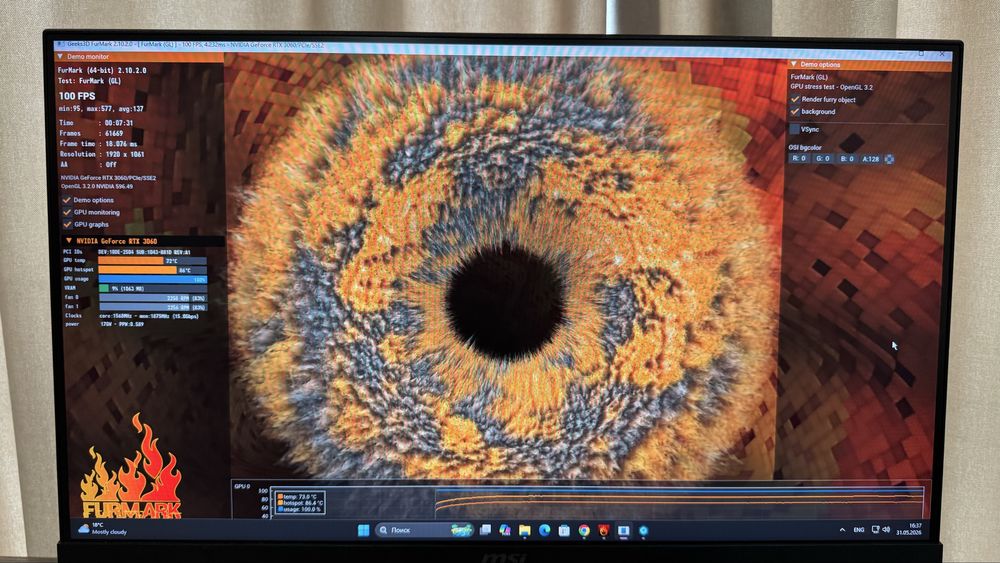1000x563 pixels.
Task: Launch Microsoft Edge from the taskbar
Action: point(545,530)
